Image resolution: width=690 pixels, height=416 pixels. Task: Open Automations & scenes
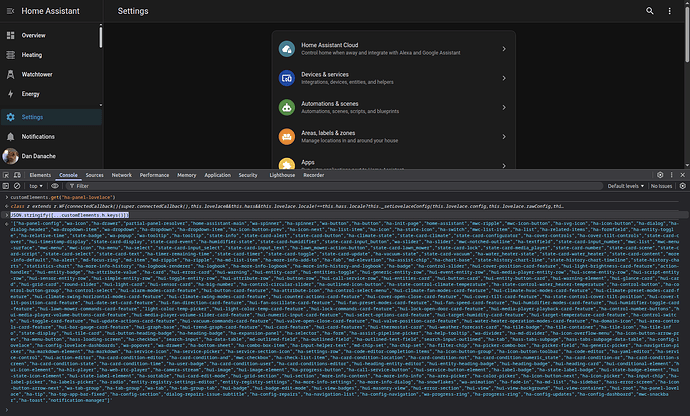[x=393, y=107]
